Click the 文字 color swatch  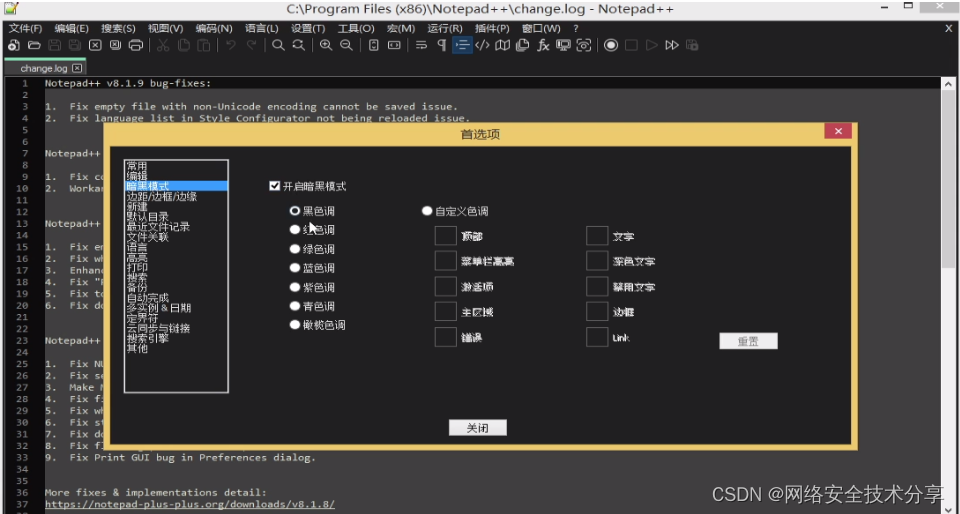click(597, 236)
